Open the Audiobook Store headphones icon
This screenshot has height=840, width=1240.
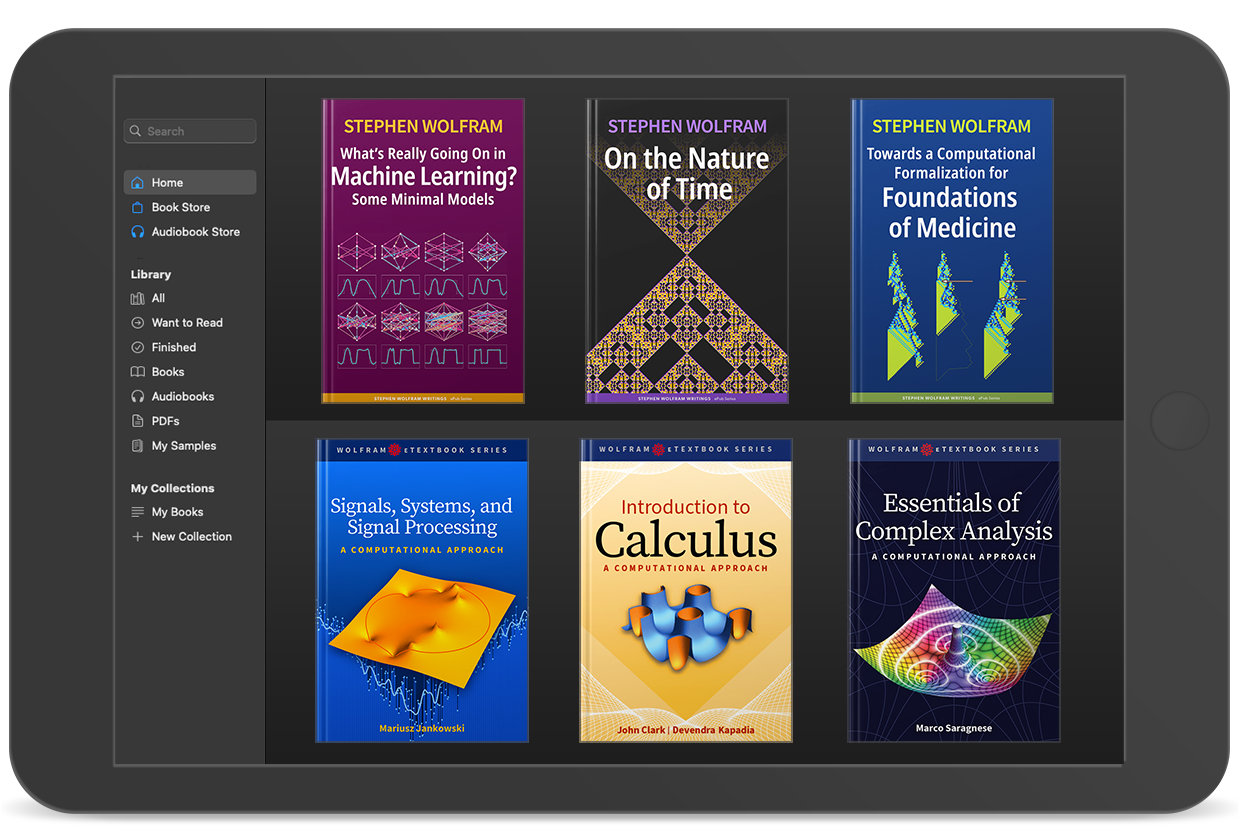pyautogui.click(x=138, y=231)
